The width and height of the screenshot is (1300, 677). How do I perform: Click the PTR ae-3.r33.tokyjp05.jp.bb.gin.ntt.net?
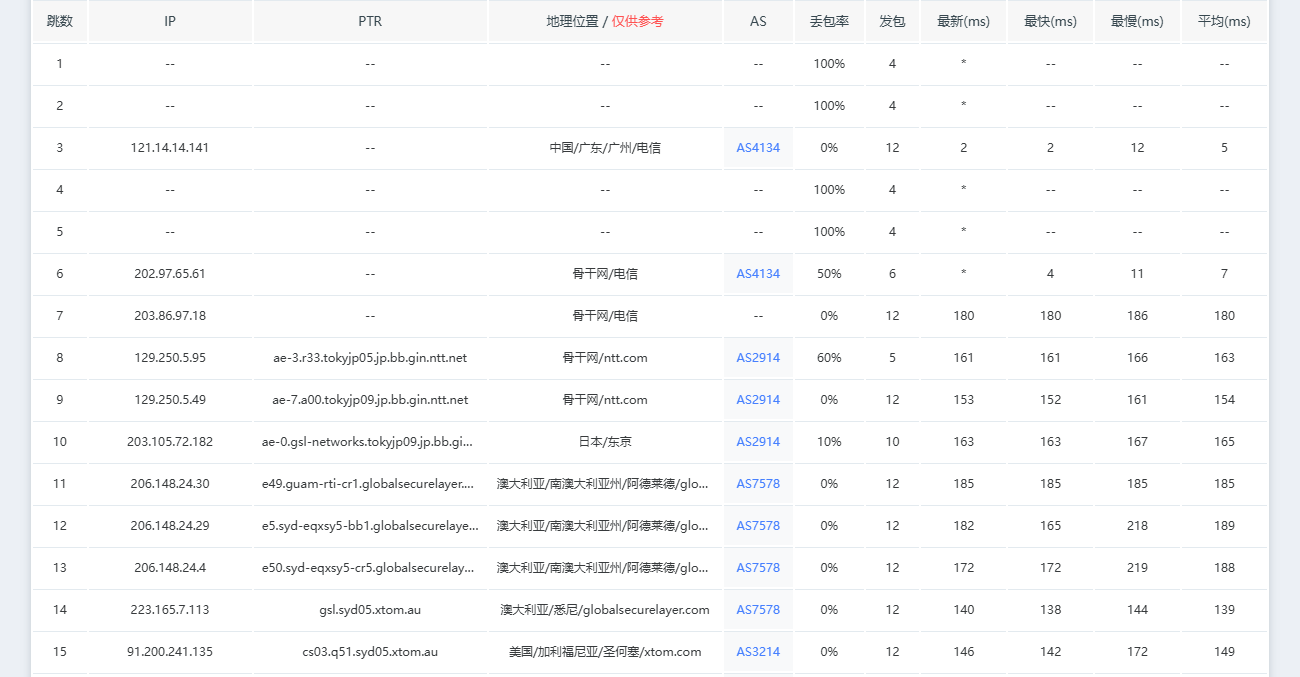pyautogui.click(x=370, y=358)
